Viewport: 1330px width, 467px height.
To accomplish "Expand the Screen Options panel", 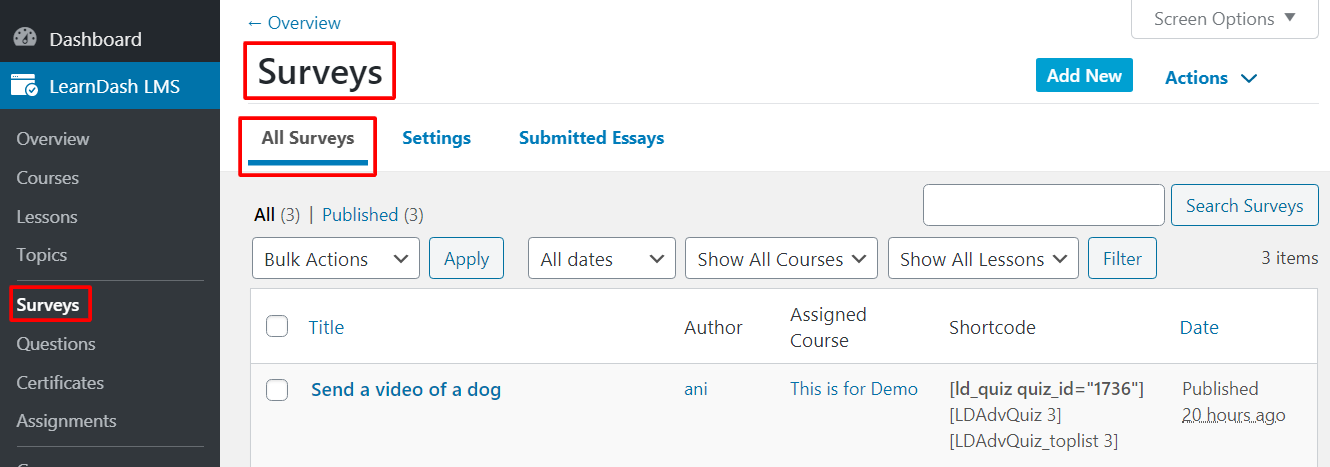I will pos(1224,19).
